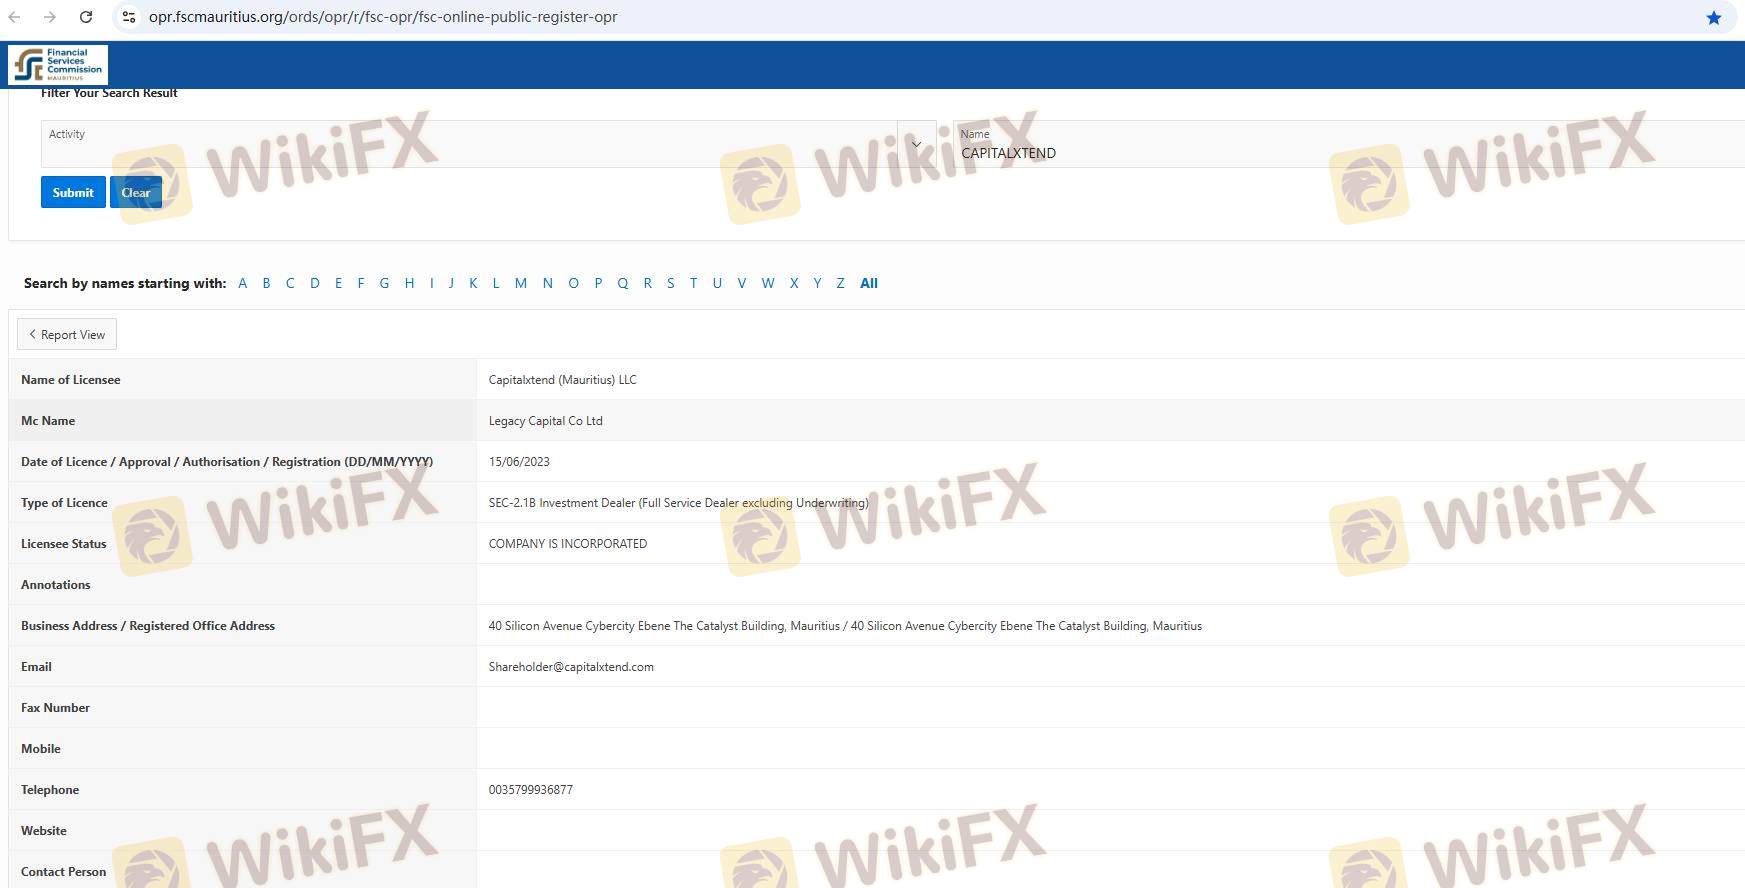Viewport: 1745px width, 888px height.
Task: Filter names starting with X
Action: point(794,283)
